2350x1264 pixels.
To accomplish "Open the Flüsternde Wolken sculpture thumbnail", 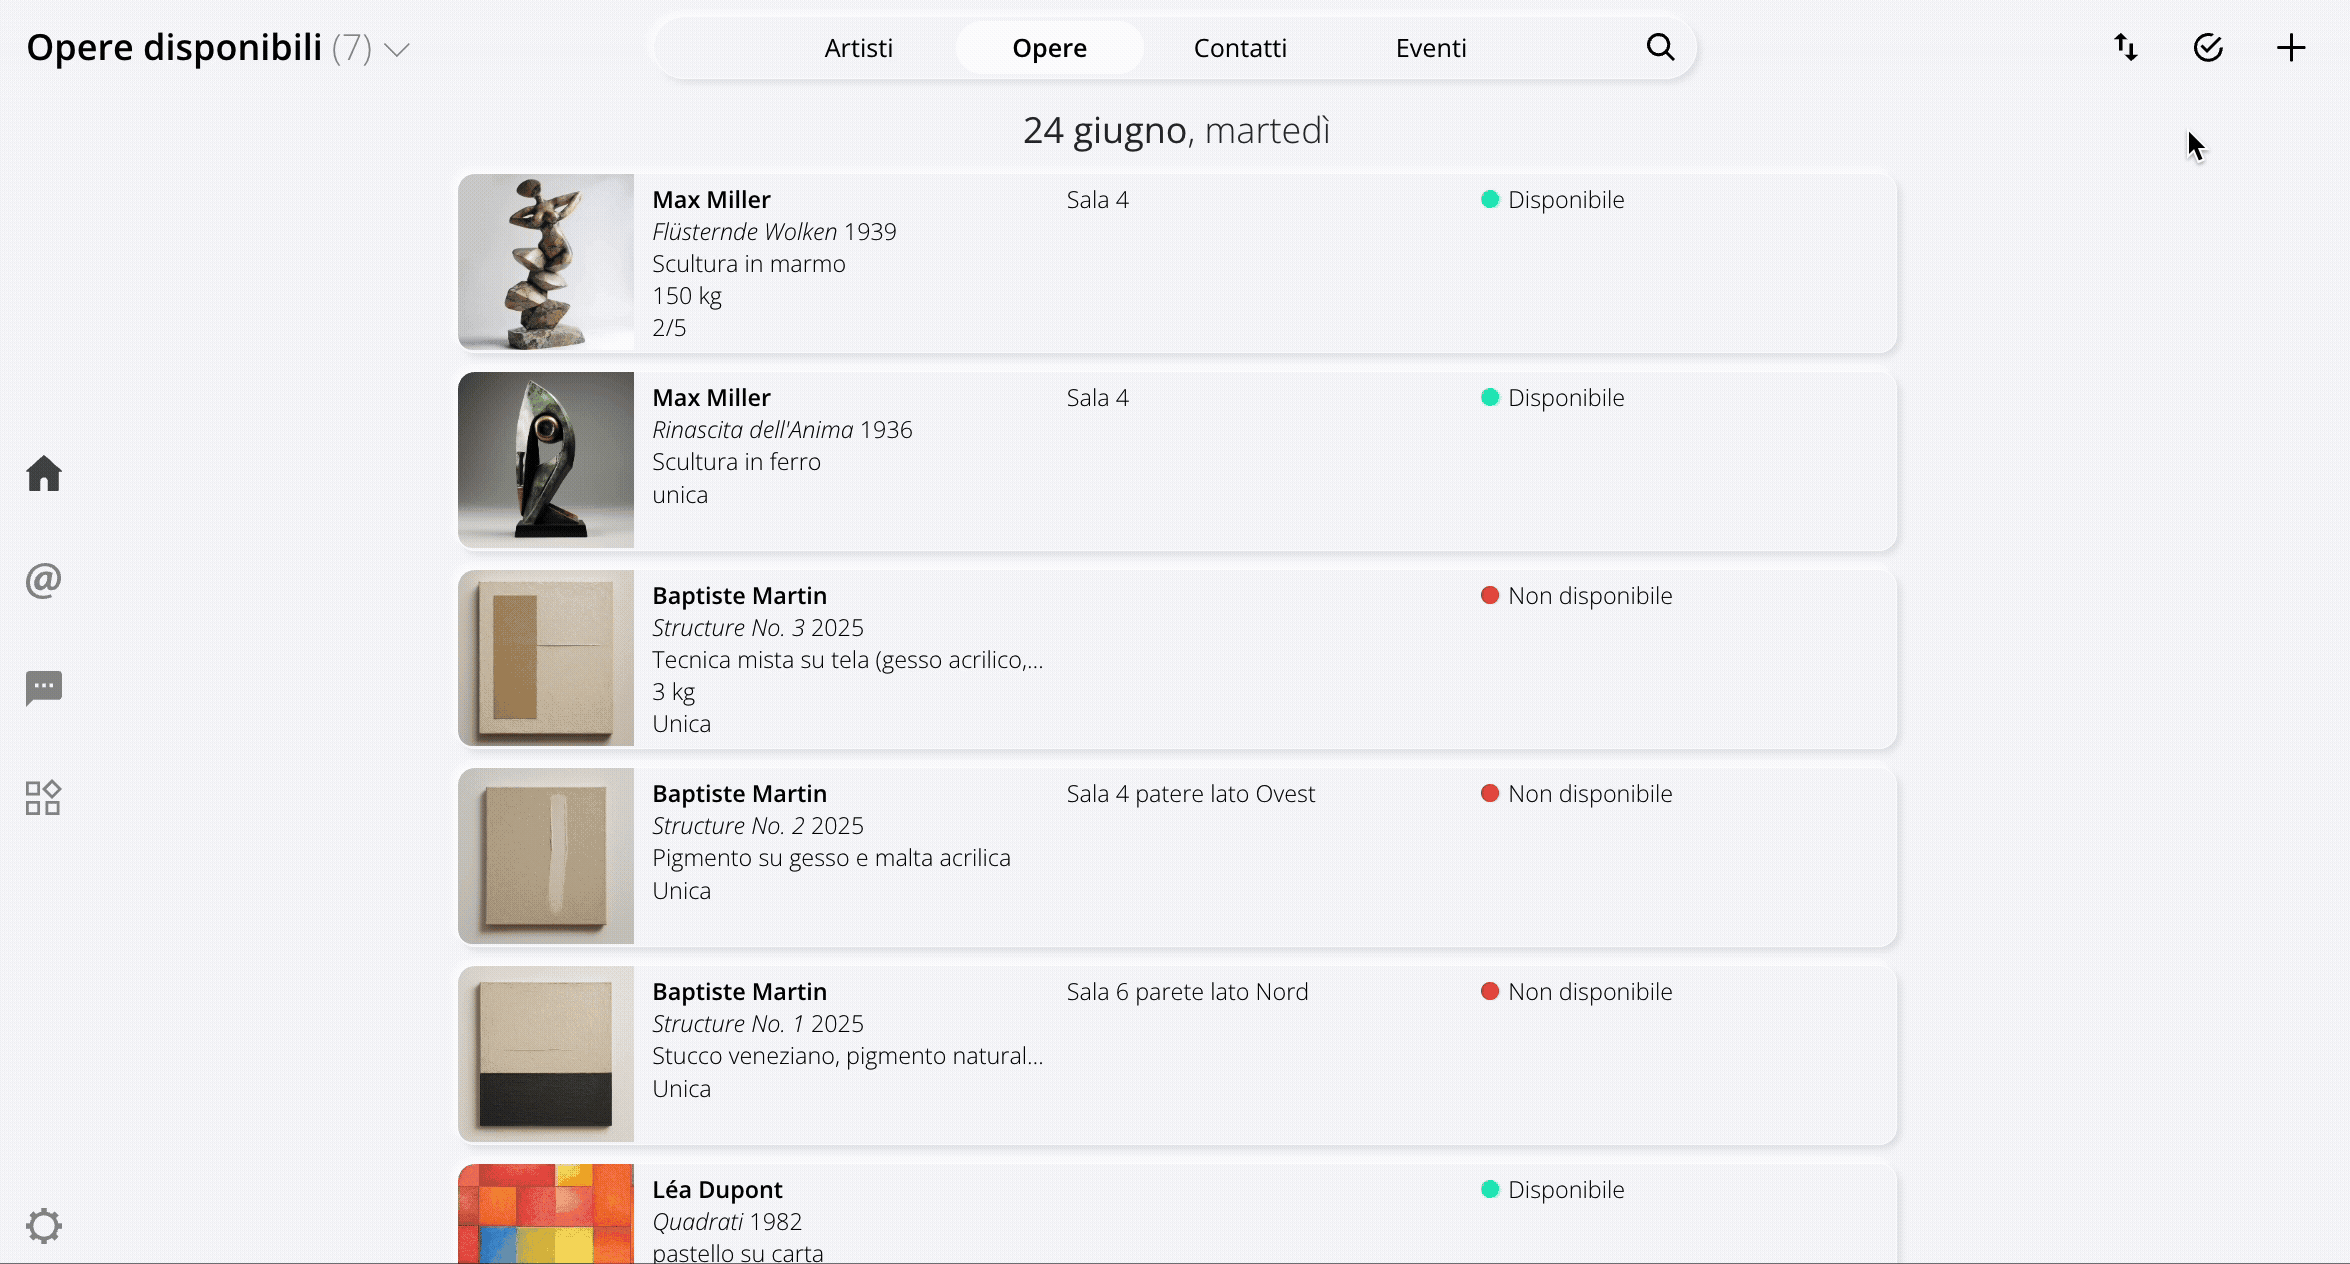I will point(545,263).
